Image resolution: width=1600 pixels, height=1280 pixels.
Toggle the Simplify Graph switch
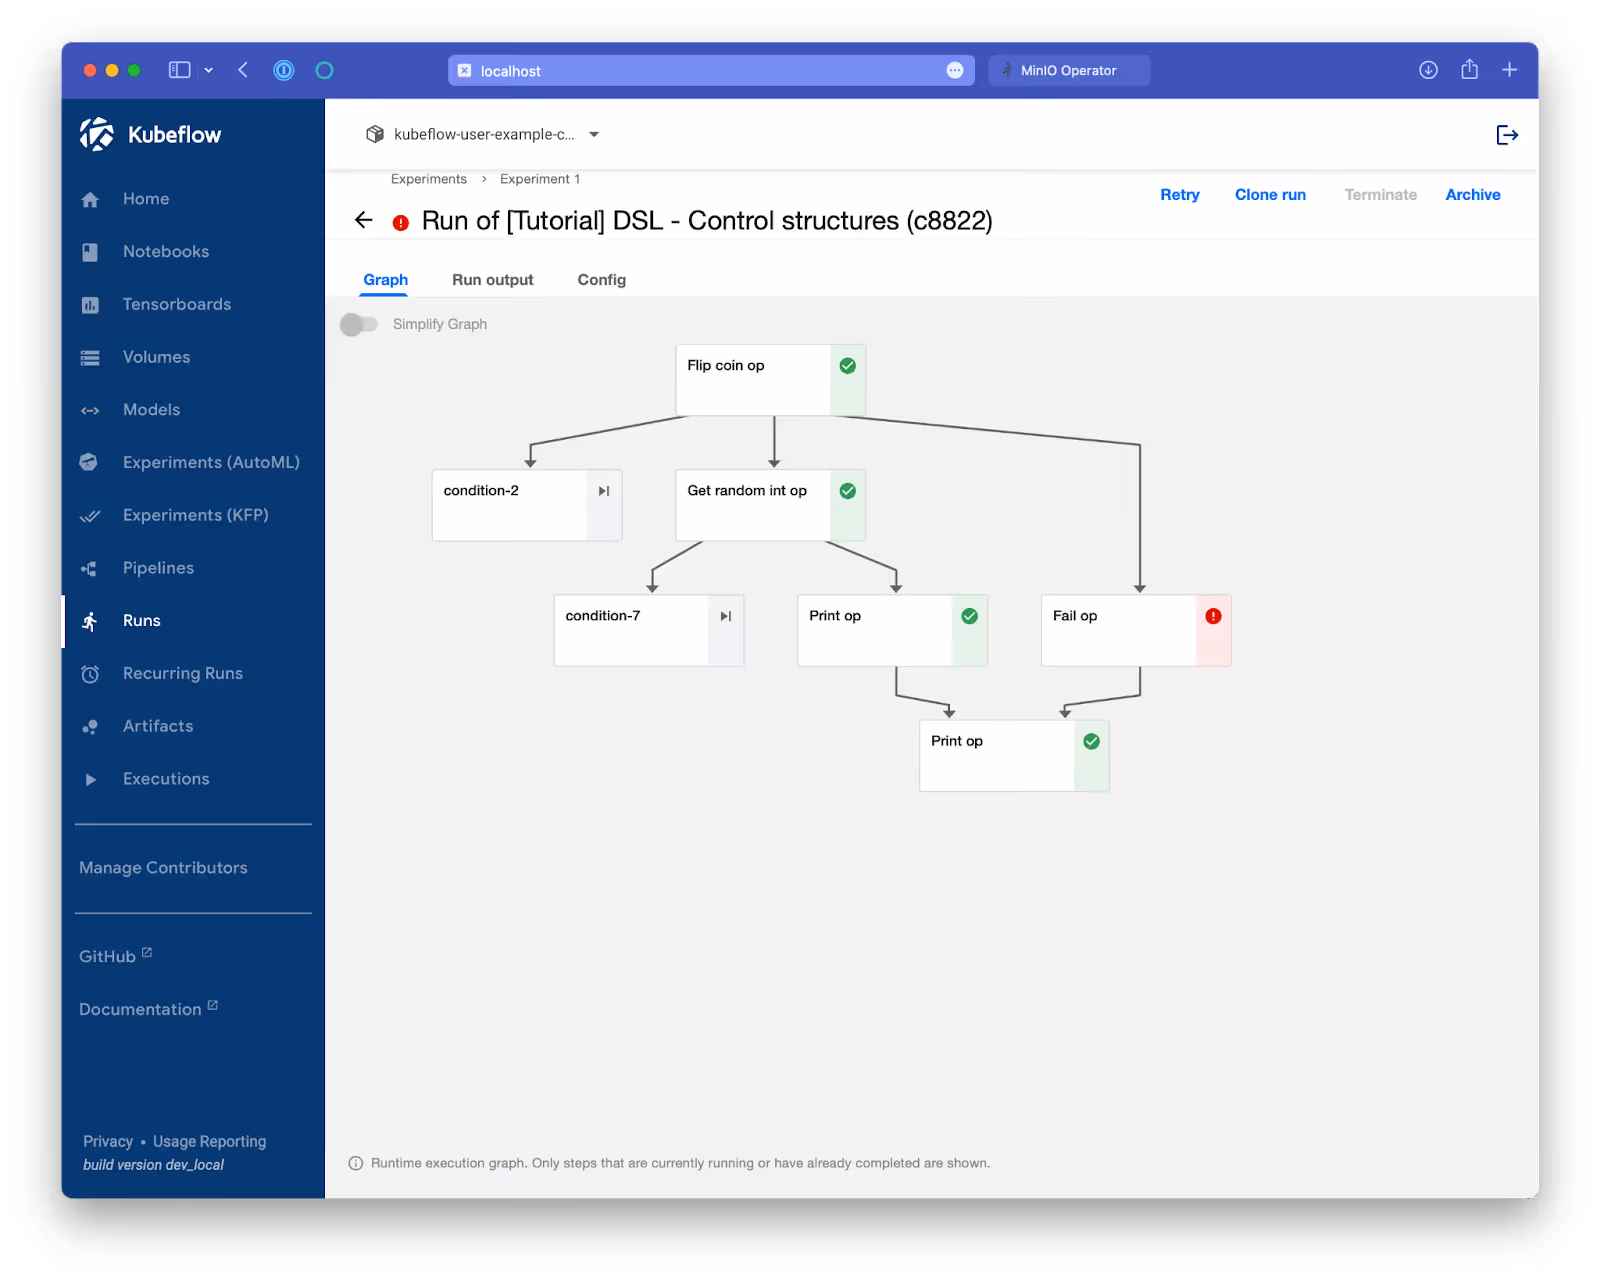tap(359, 324)
